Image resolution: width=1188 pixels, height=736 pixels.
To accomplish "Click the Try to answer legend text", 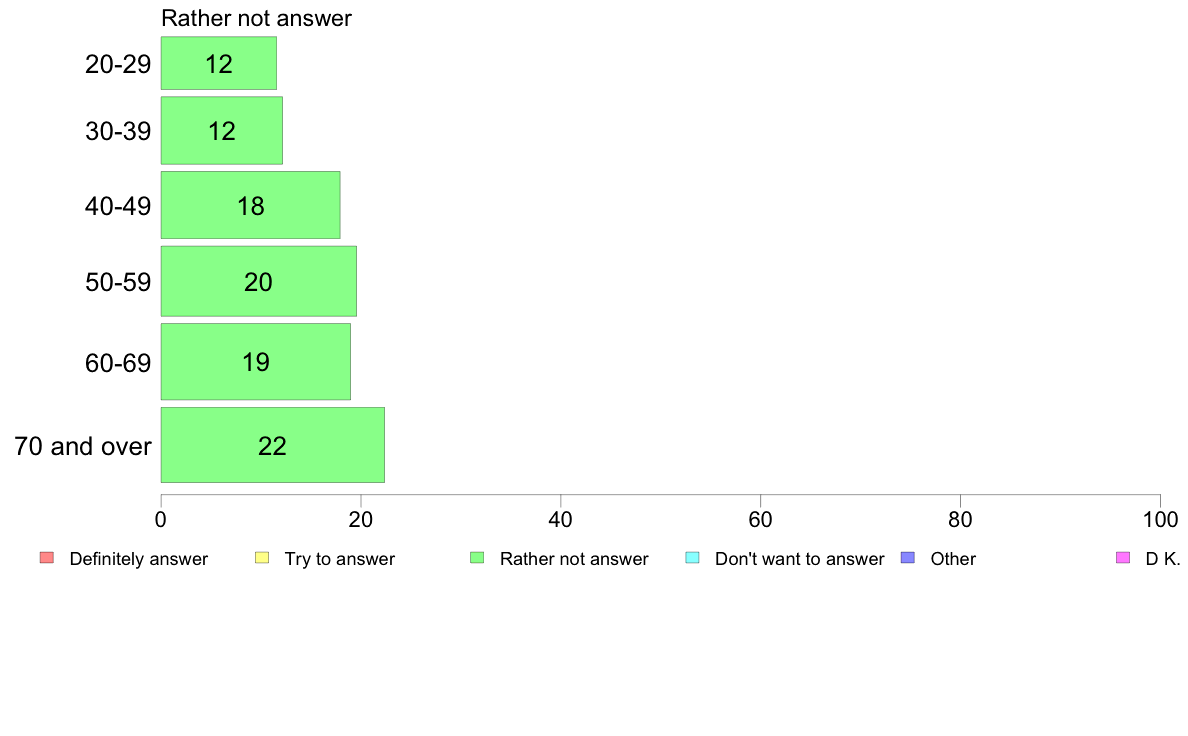I will (x=339, y=559).
